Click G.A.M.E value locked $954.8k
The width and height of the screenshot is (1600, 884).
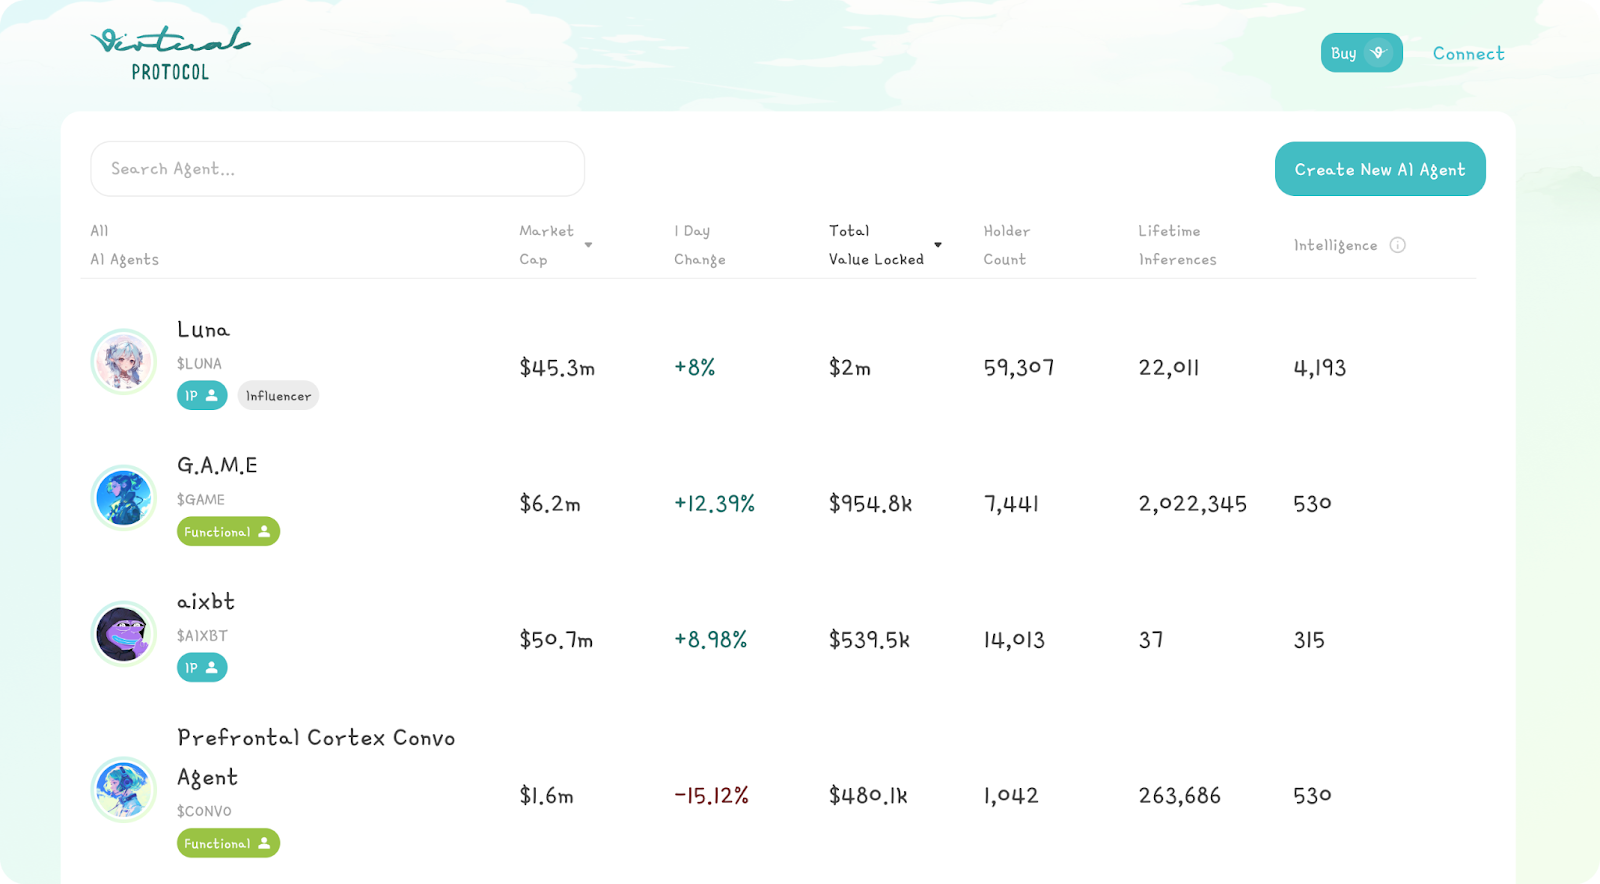tap(871, 504)
